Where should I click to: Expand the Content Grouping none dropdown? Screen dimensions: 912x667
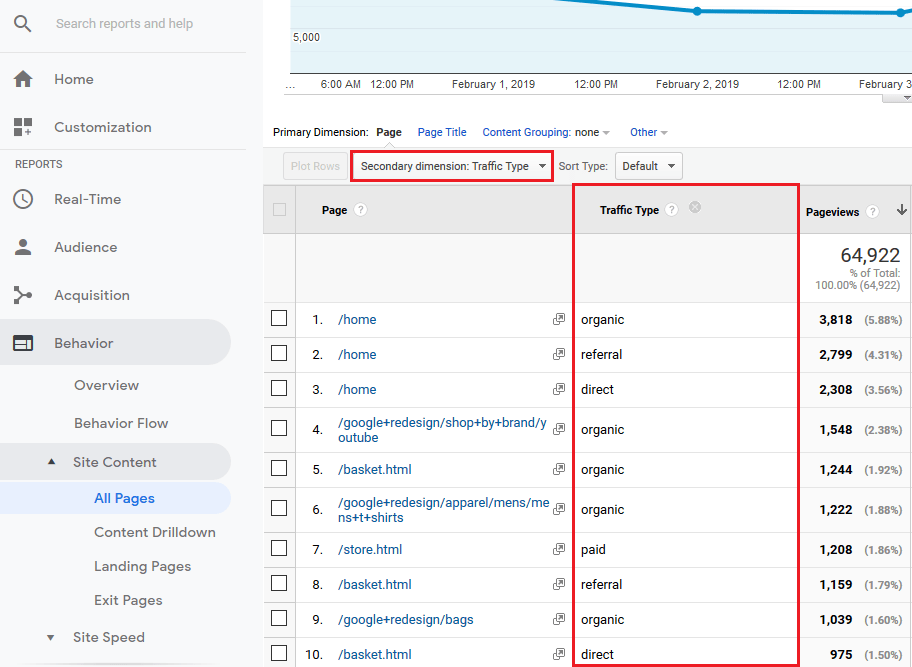545,131
